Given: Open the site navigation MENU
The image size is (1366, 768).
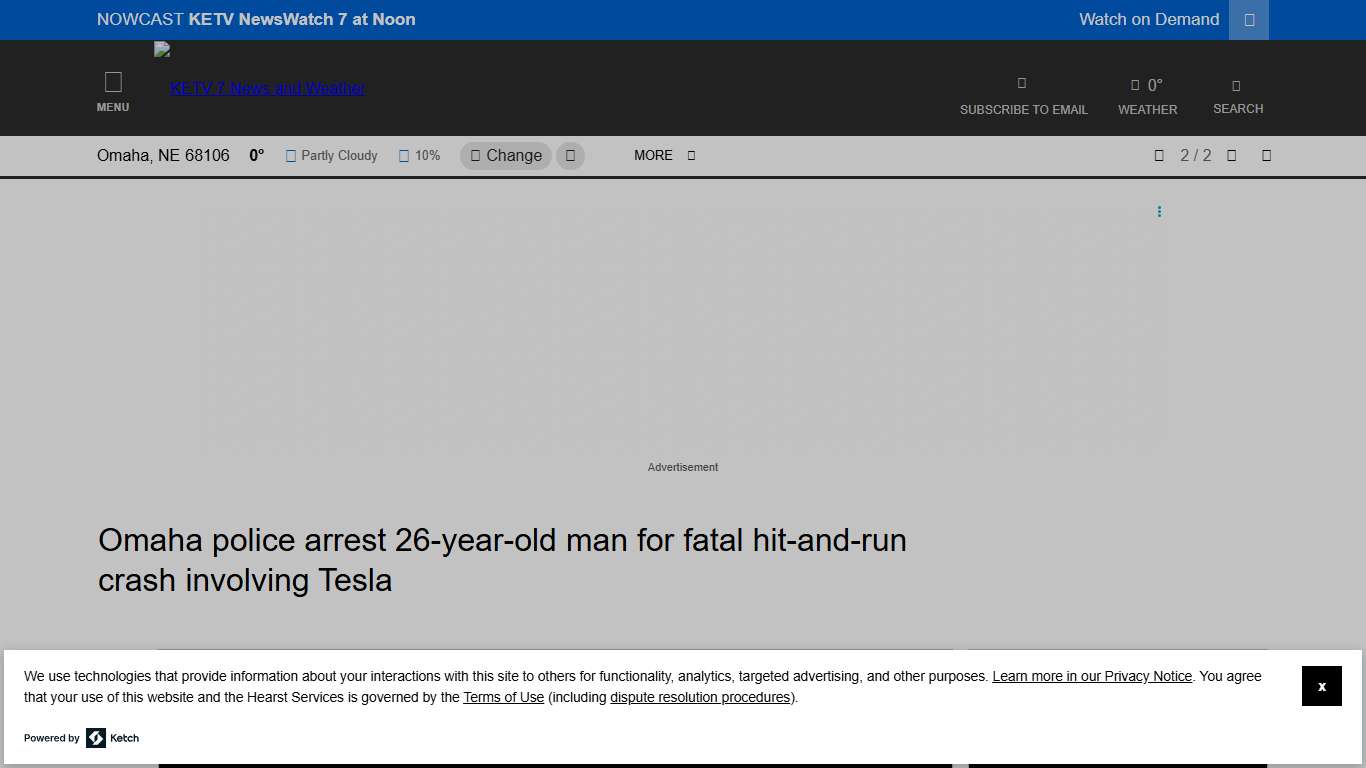Looking at the screenshot, I should pos(112,90).
